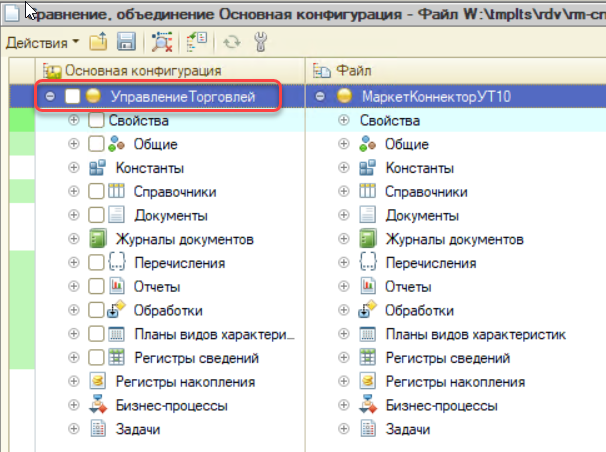The height and width of the screenshot is (452, 606).
Task: Click the Перечисления braces icon in left tree
Action: pyautogui.click(x=116, y=262)
